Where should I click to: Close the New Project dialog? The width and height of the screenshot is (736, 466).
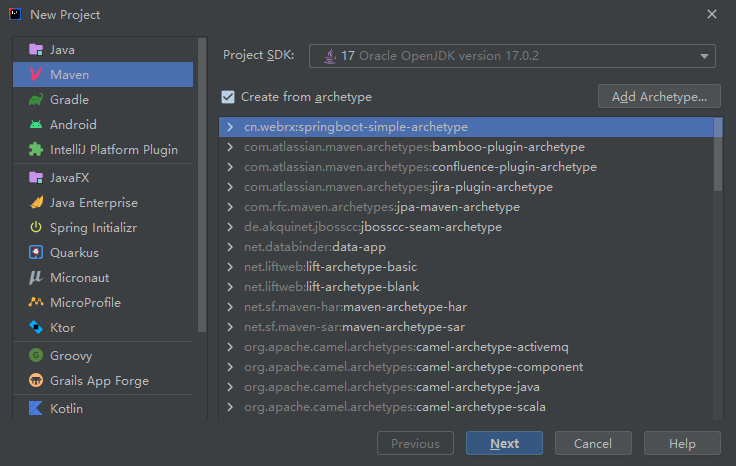tap(712, 15)
